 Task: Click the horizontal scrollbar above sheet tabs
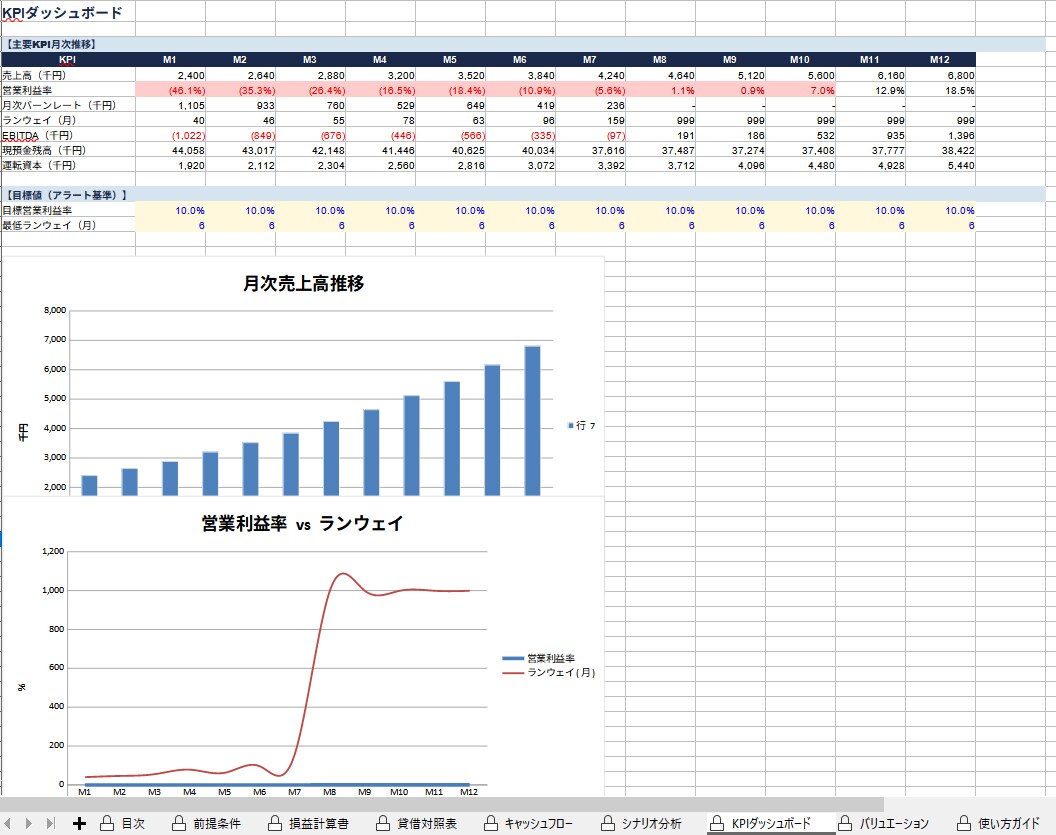point(442,804)
